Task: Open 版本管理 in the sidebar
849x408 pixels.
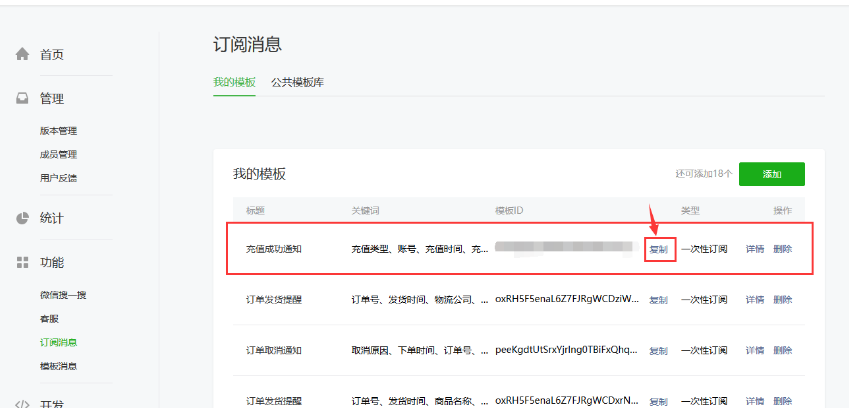Action: (58, 131)
